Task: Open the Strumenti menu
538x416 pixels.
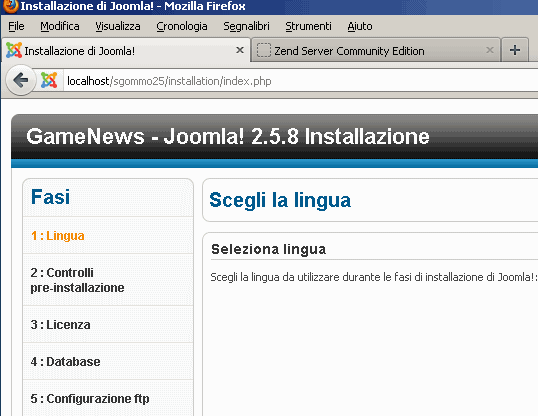Action: pos(308,26)
